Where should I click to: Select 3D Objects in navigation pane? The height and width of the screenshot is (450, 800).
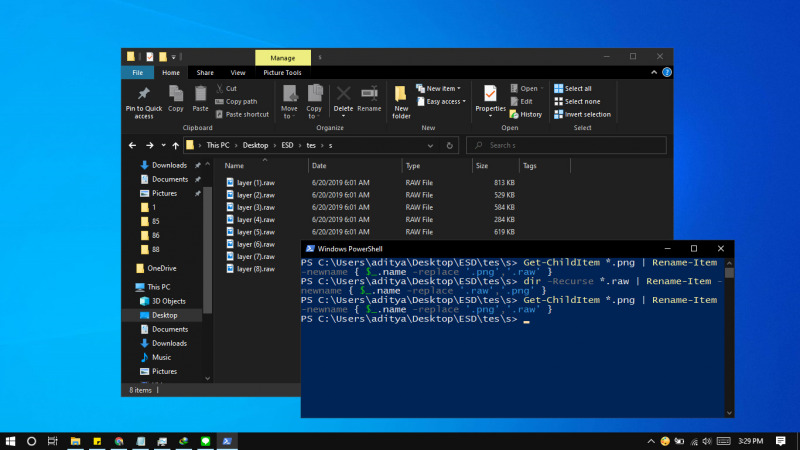[x=162, y=301]
